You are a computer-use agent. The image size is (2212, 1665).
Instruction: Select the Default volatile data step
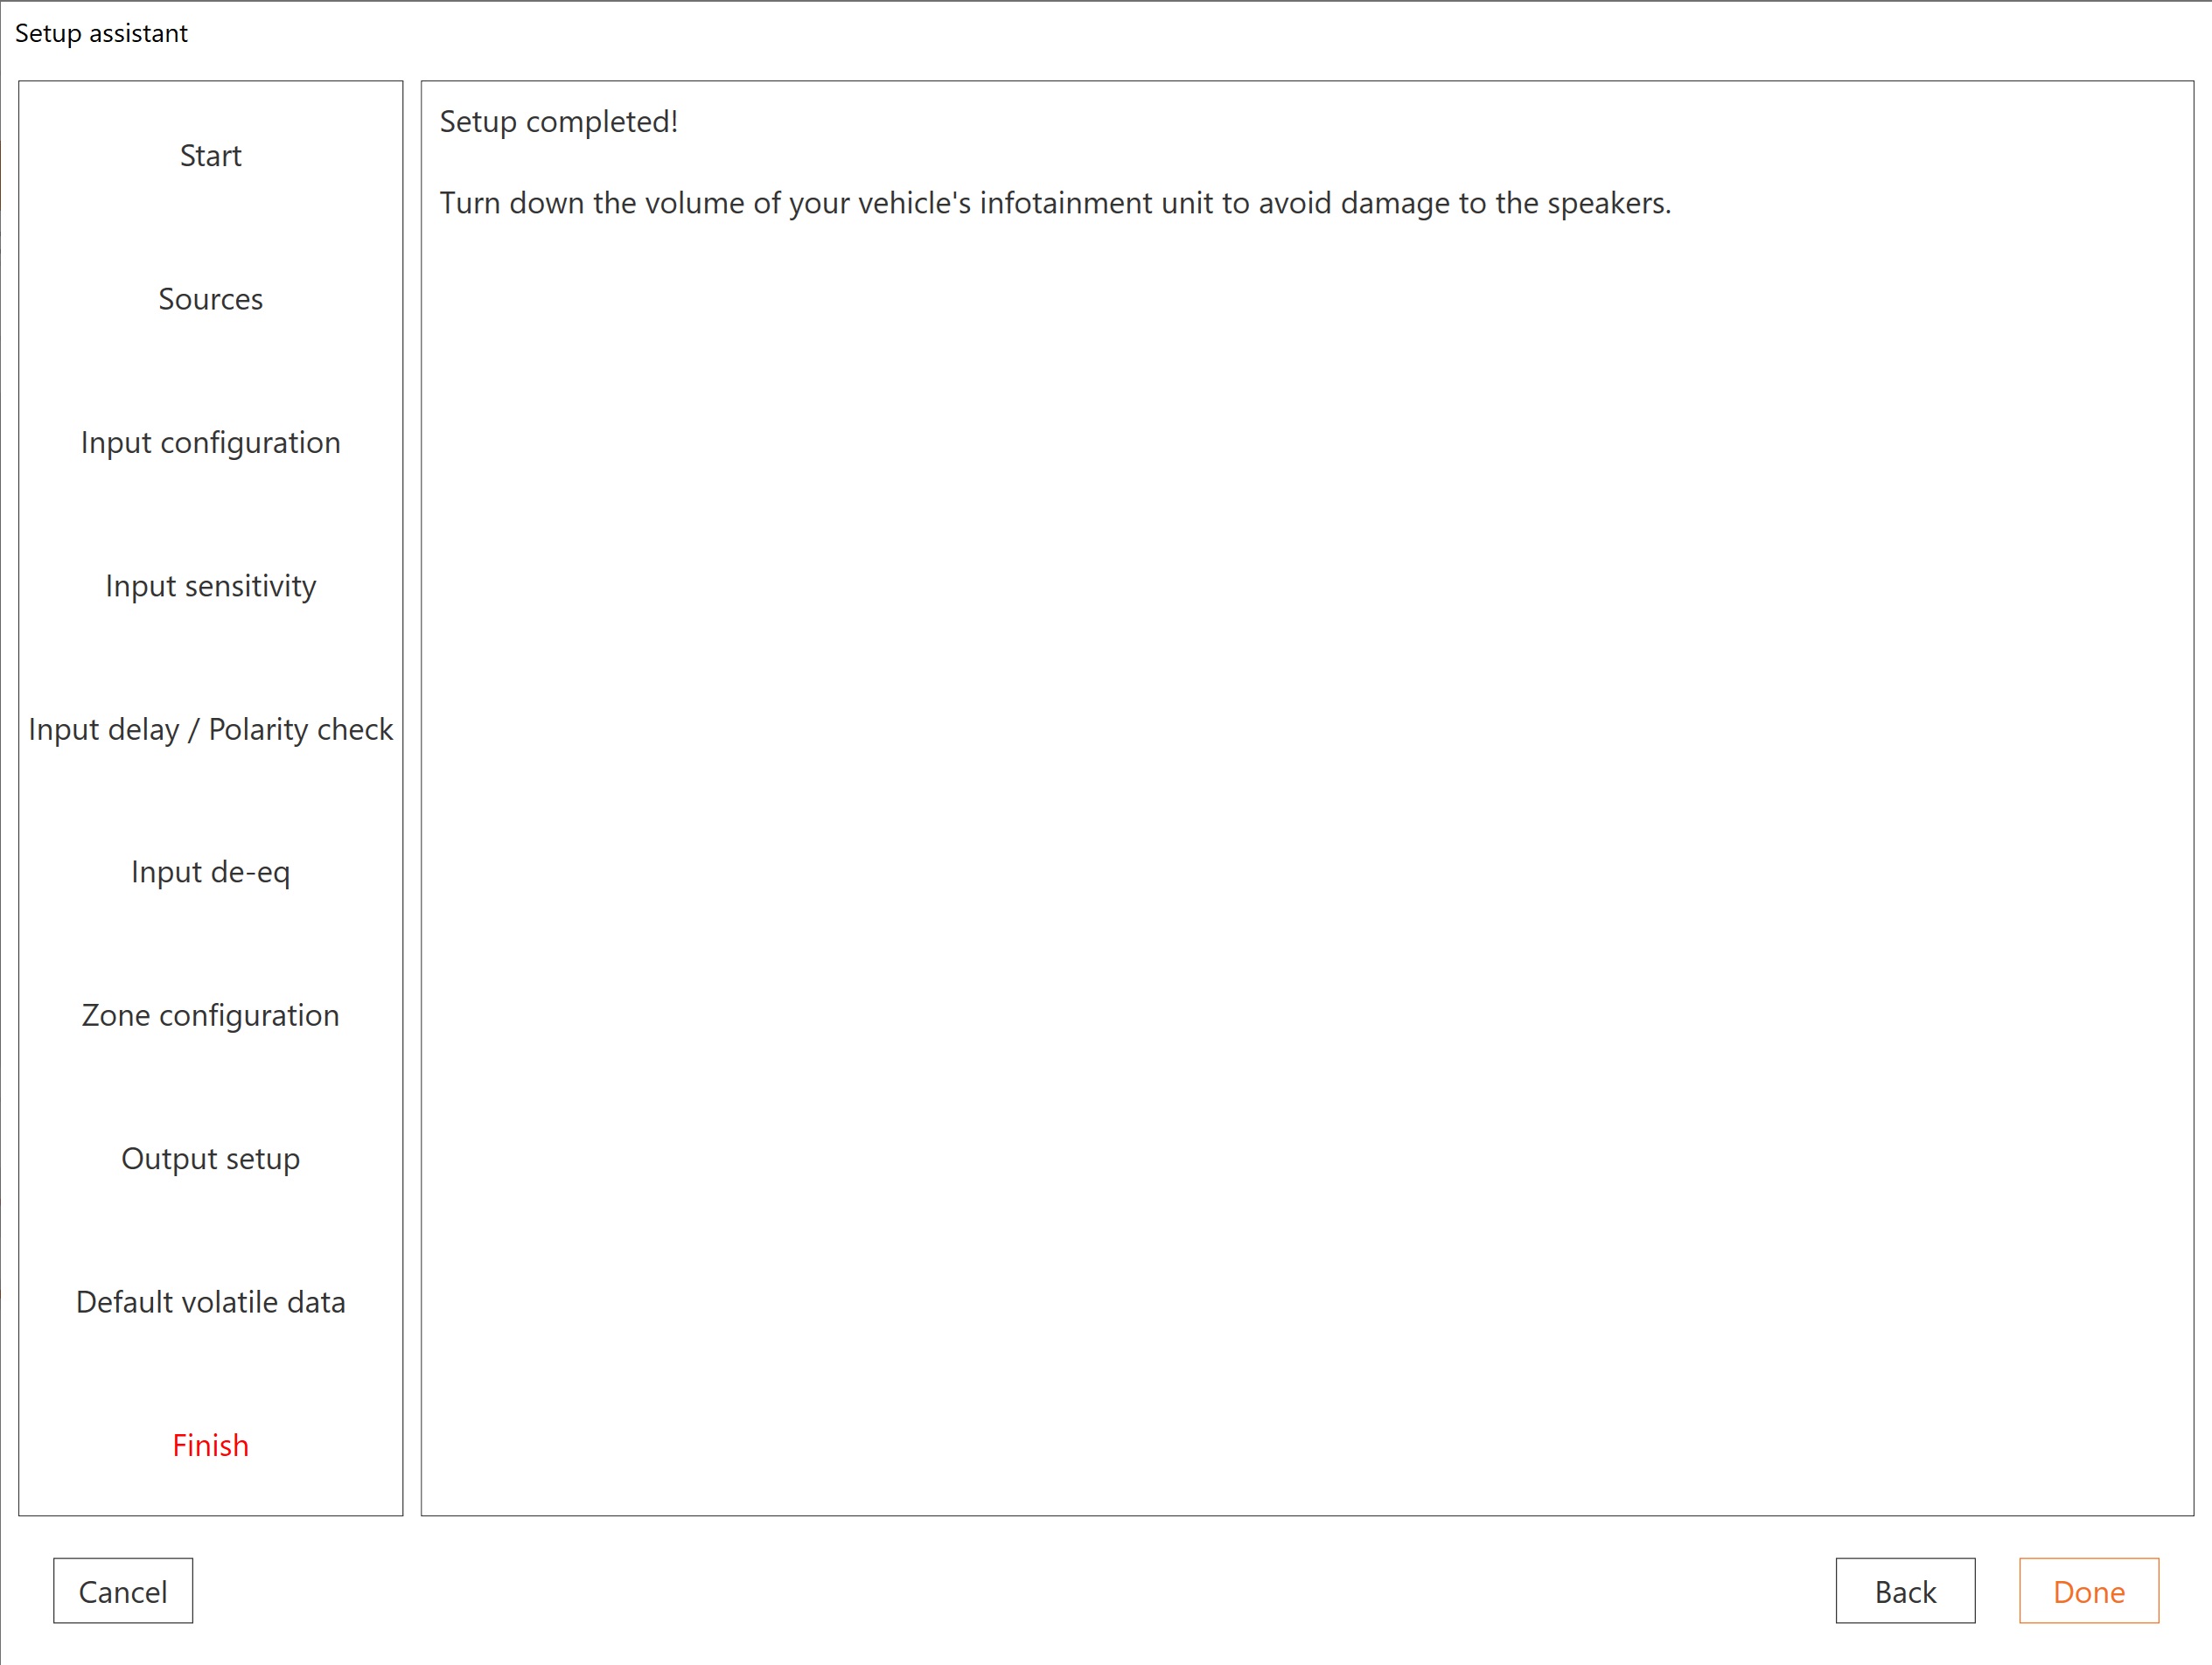pos(210,1302)
